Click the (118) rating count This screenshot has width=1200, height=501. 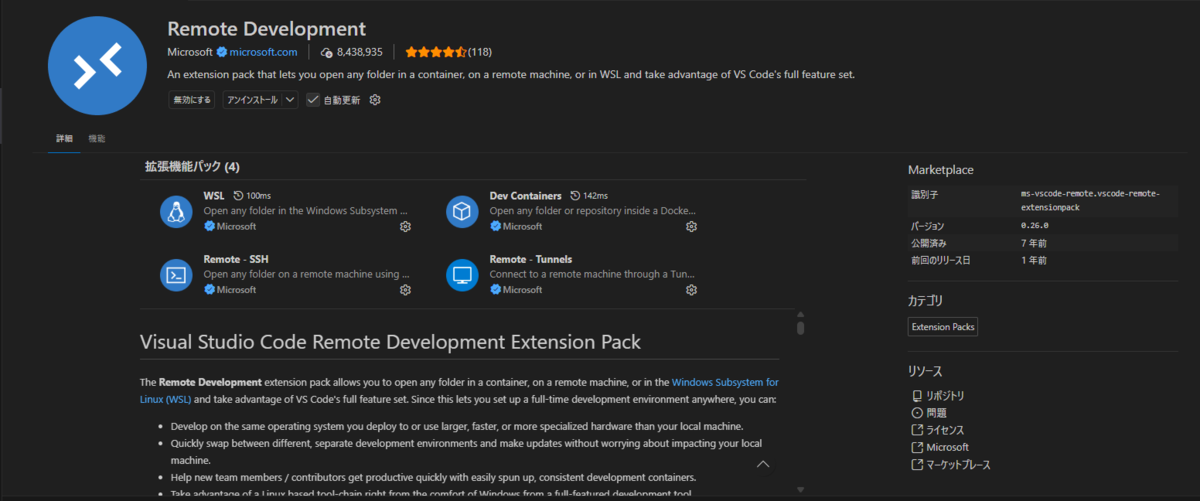[480, 52]
